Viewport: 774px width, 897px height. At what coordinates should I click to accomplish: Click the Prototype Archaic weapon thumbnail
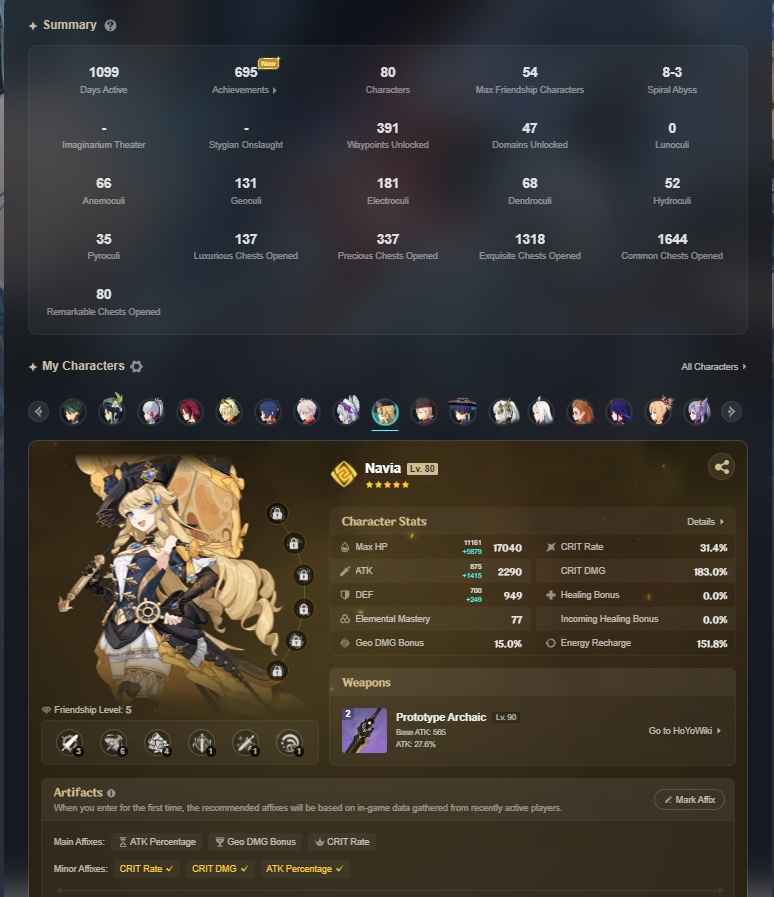point(364,731)
